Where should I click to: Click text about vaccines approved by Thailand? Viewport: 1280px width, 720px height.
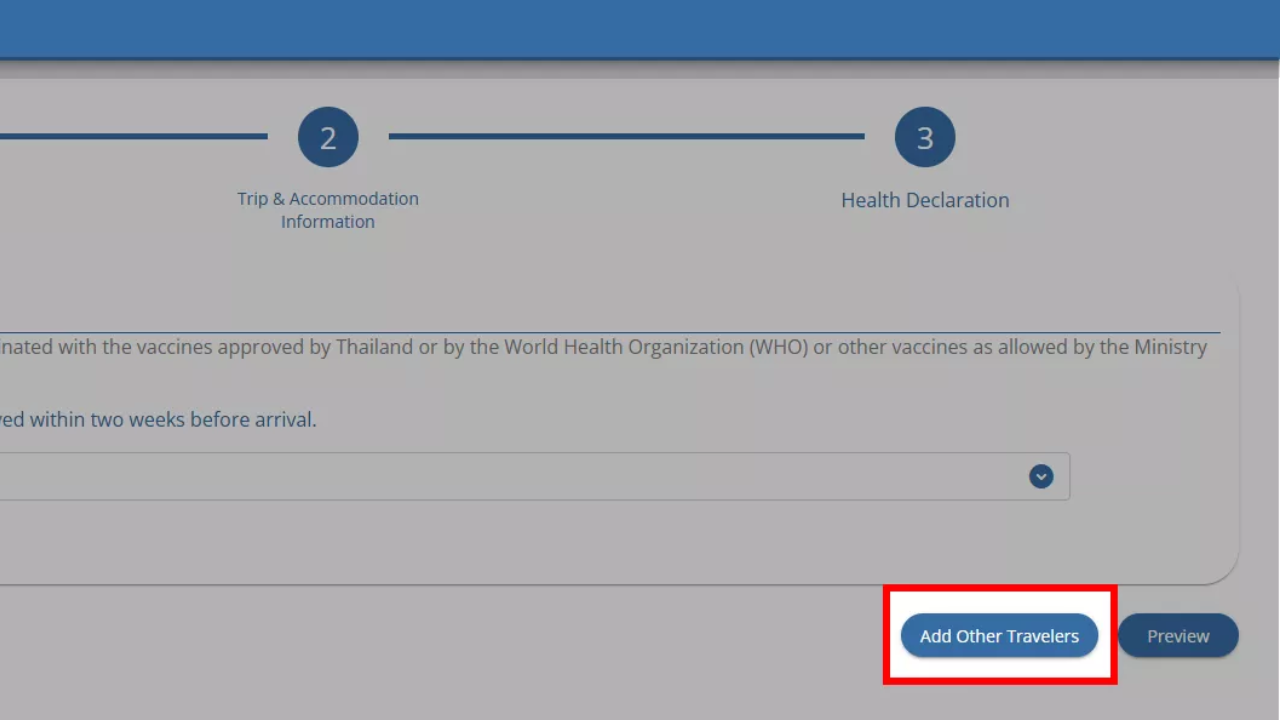pos(603,347)
